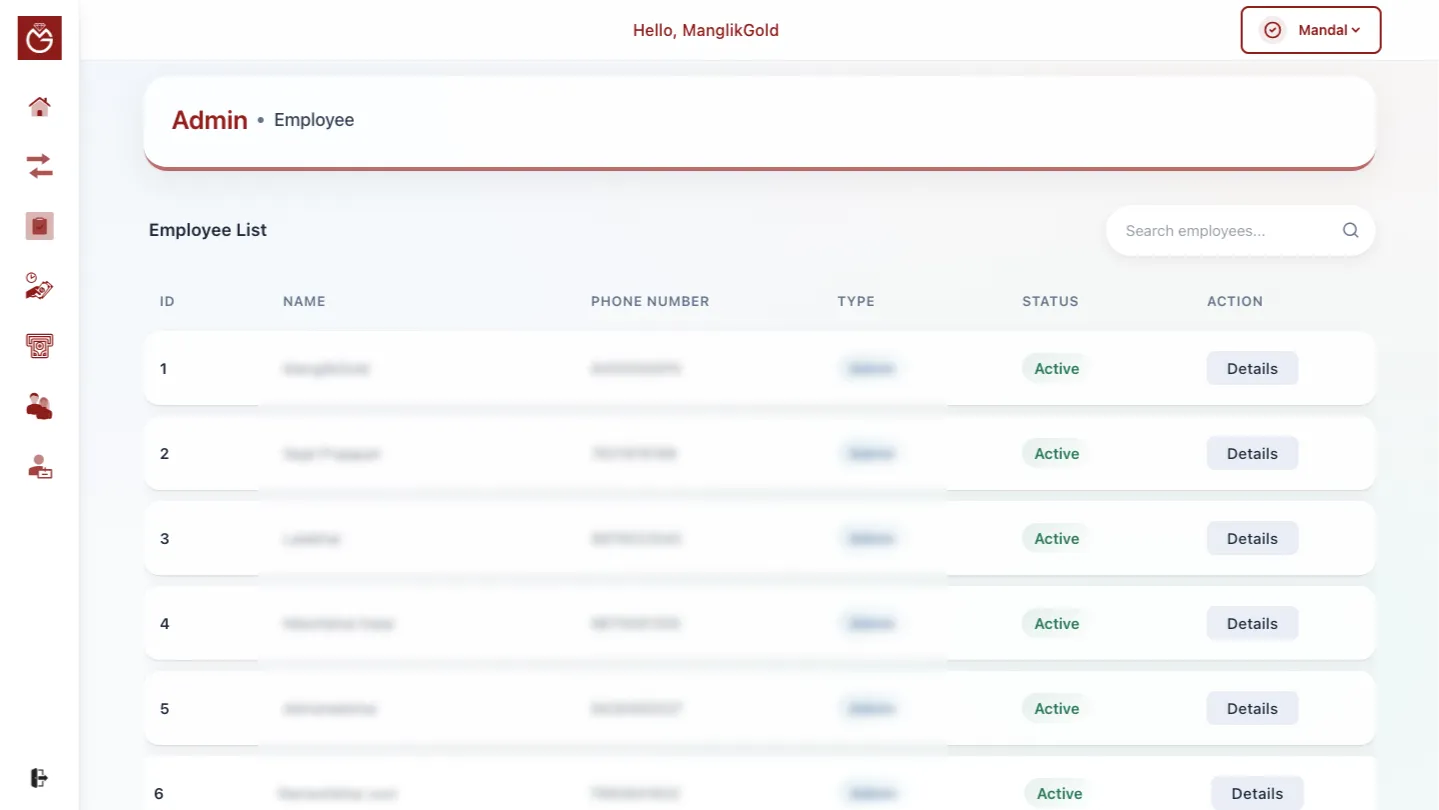The height and width of the screenshot is (810, 1439).
Task: Log out using the exit door icon
Action: click(40, 778)
